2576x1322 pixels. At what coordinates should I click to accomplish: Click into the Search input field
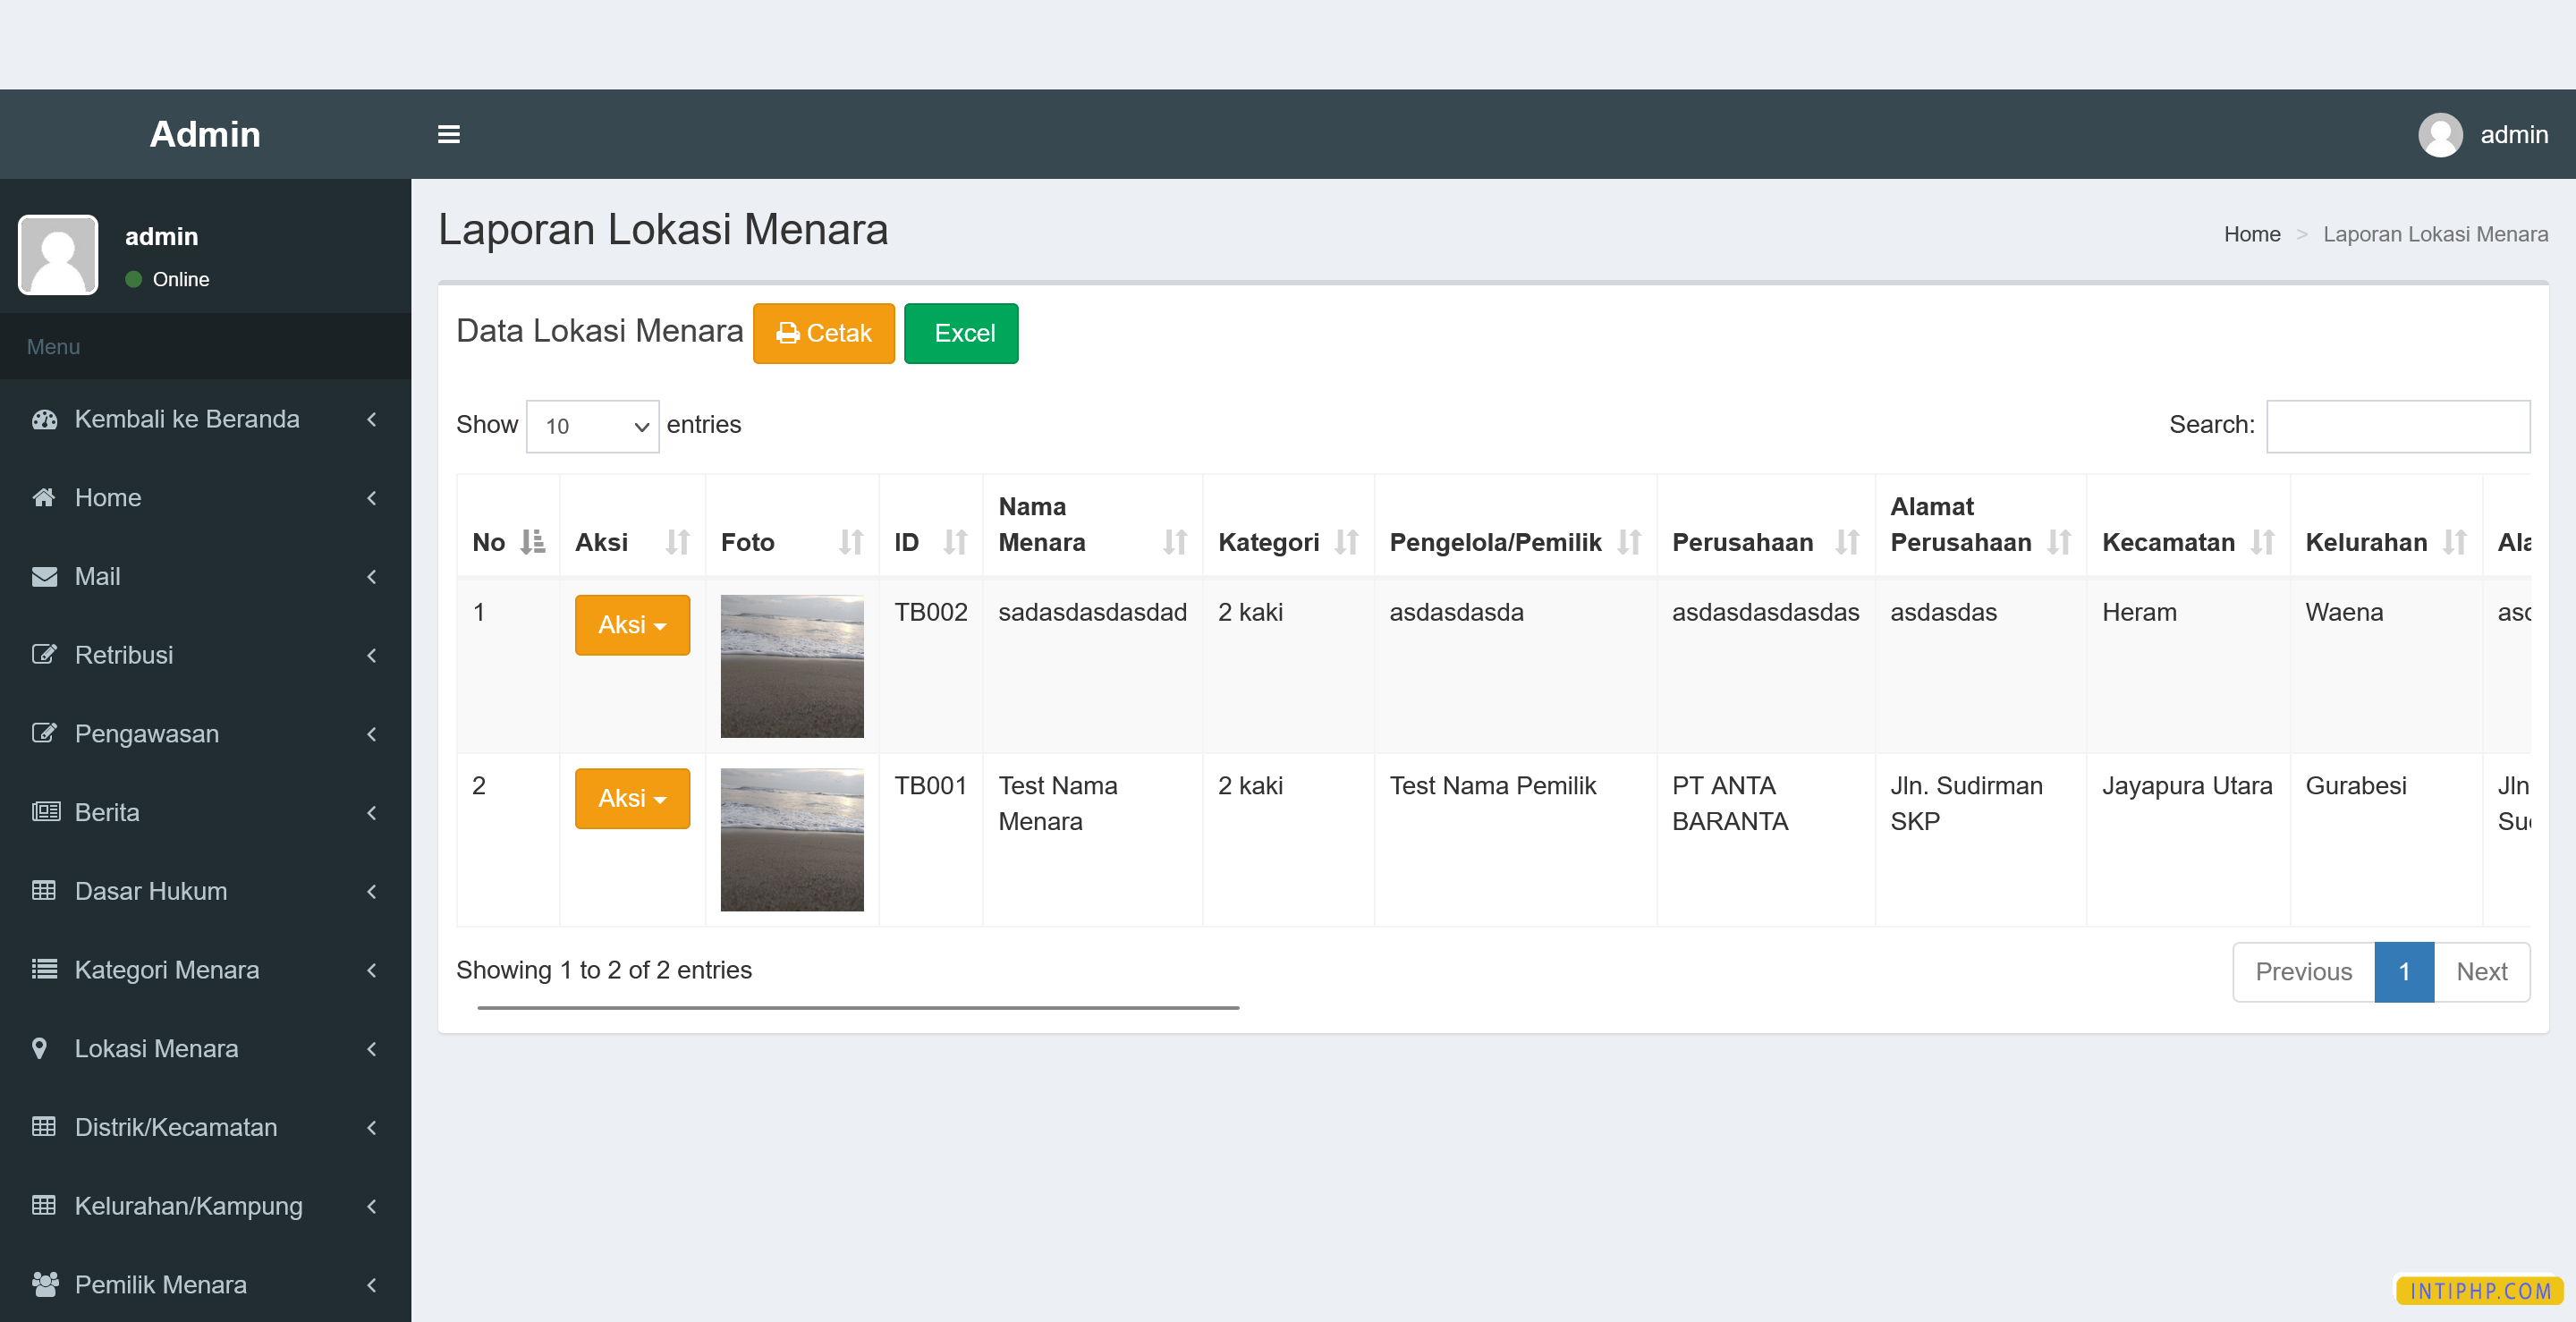[x=2397, y=426]
